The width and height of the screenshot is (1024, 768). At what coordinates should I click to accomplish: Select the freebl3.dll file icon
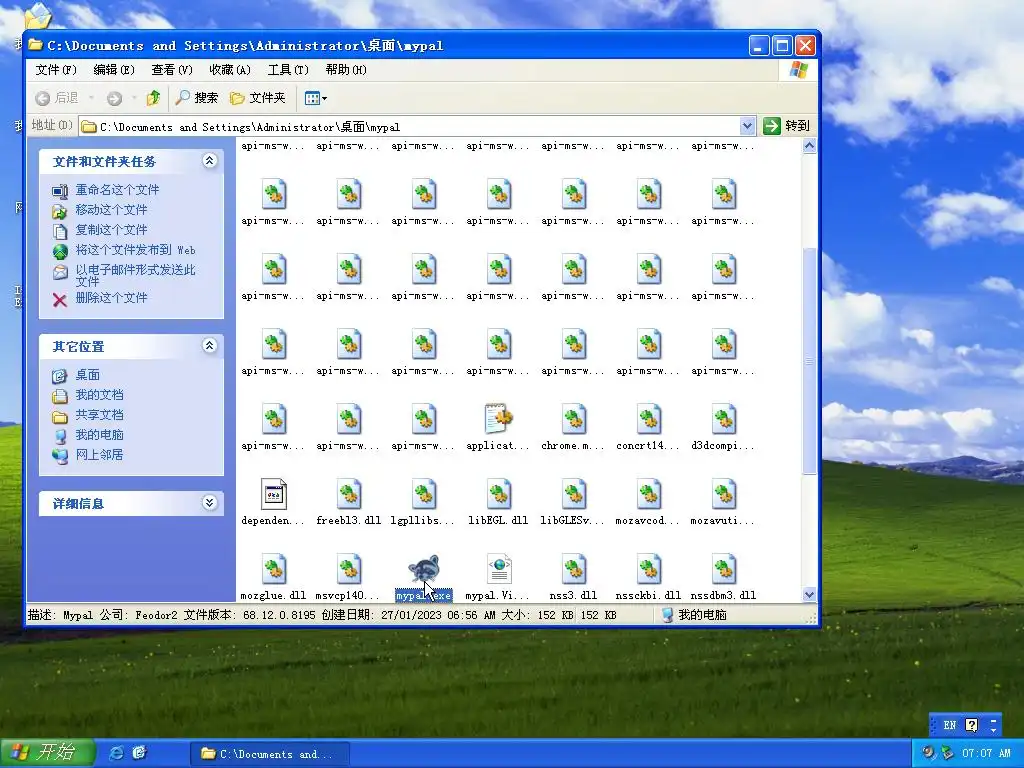point(349,494)
